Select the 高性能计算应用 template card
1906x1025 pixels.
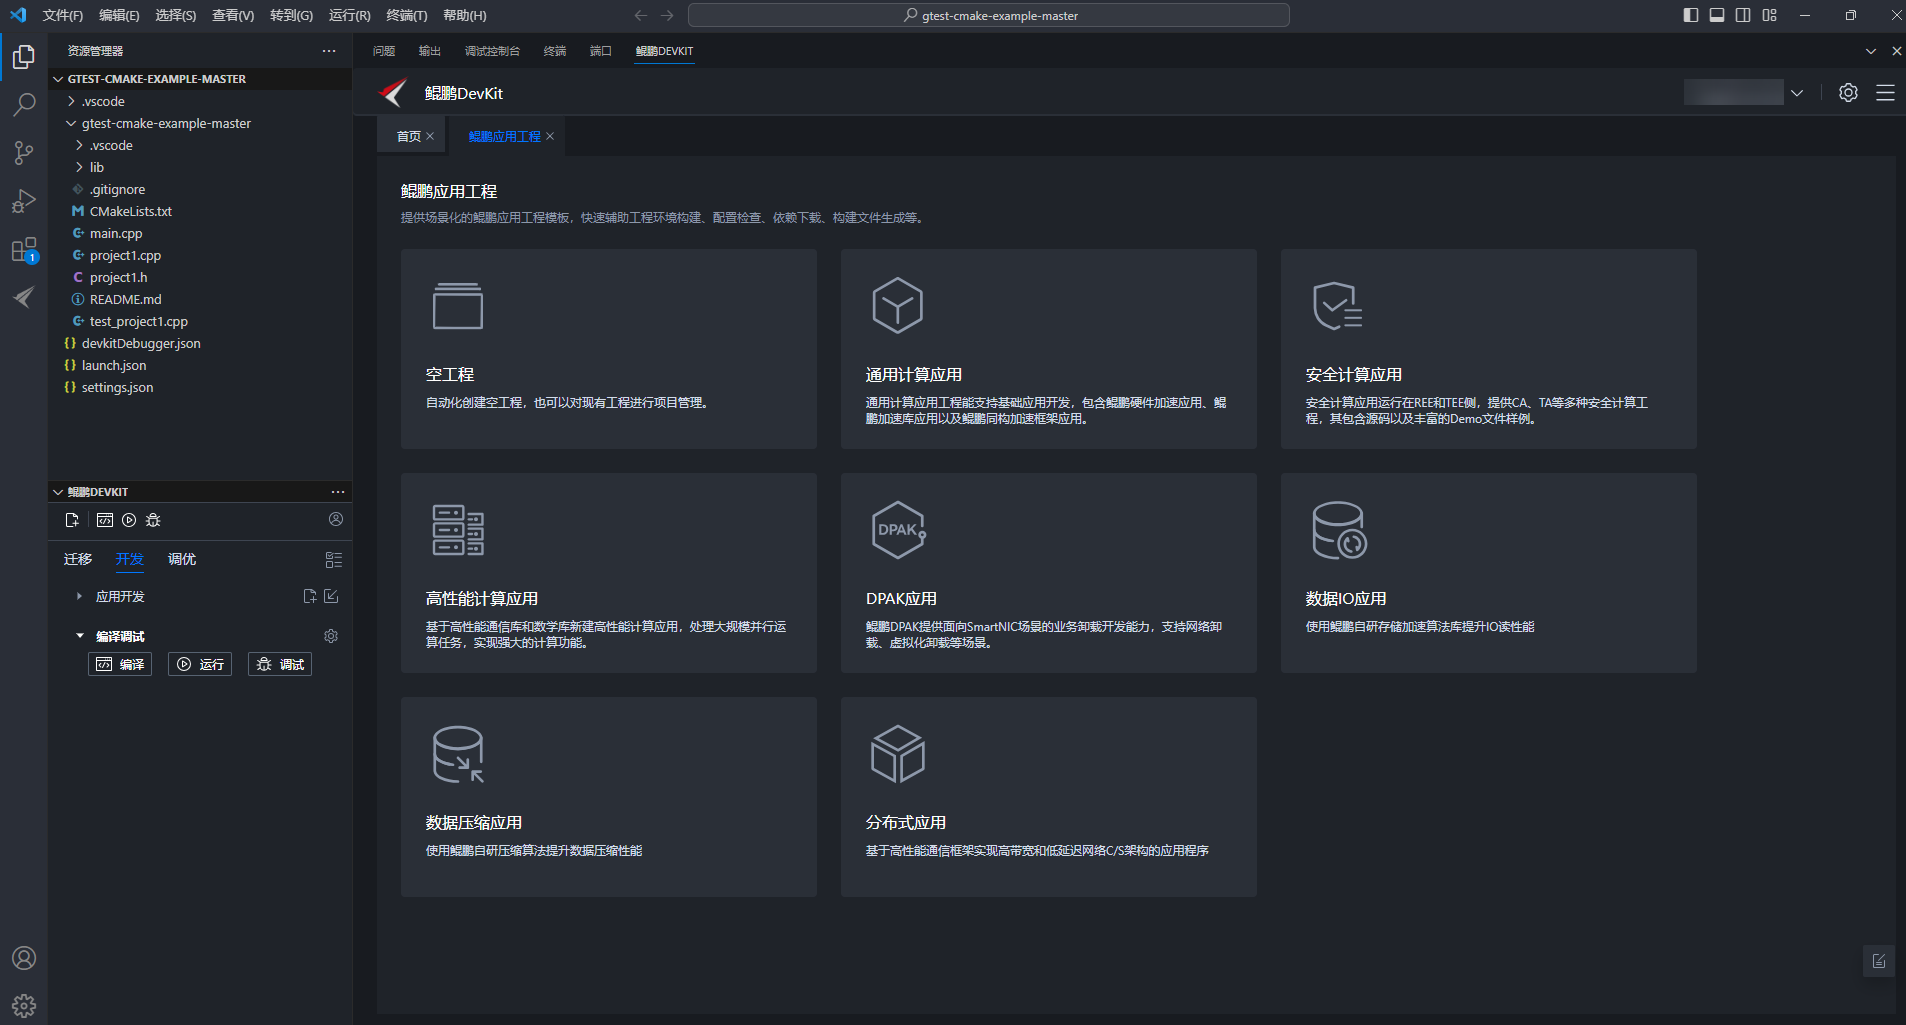click(x=609, y=573)
